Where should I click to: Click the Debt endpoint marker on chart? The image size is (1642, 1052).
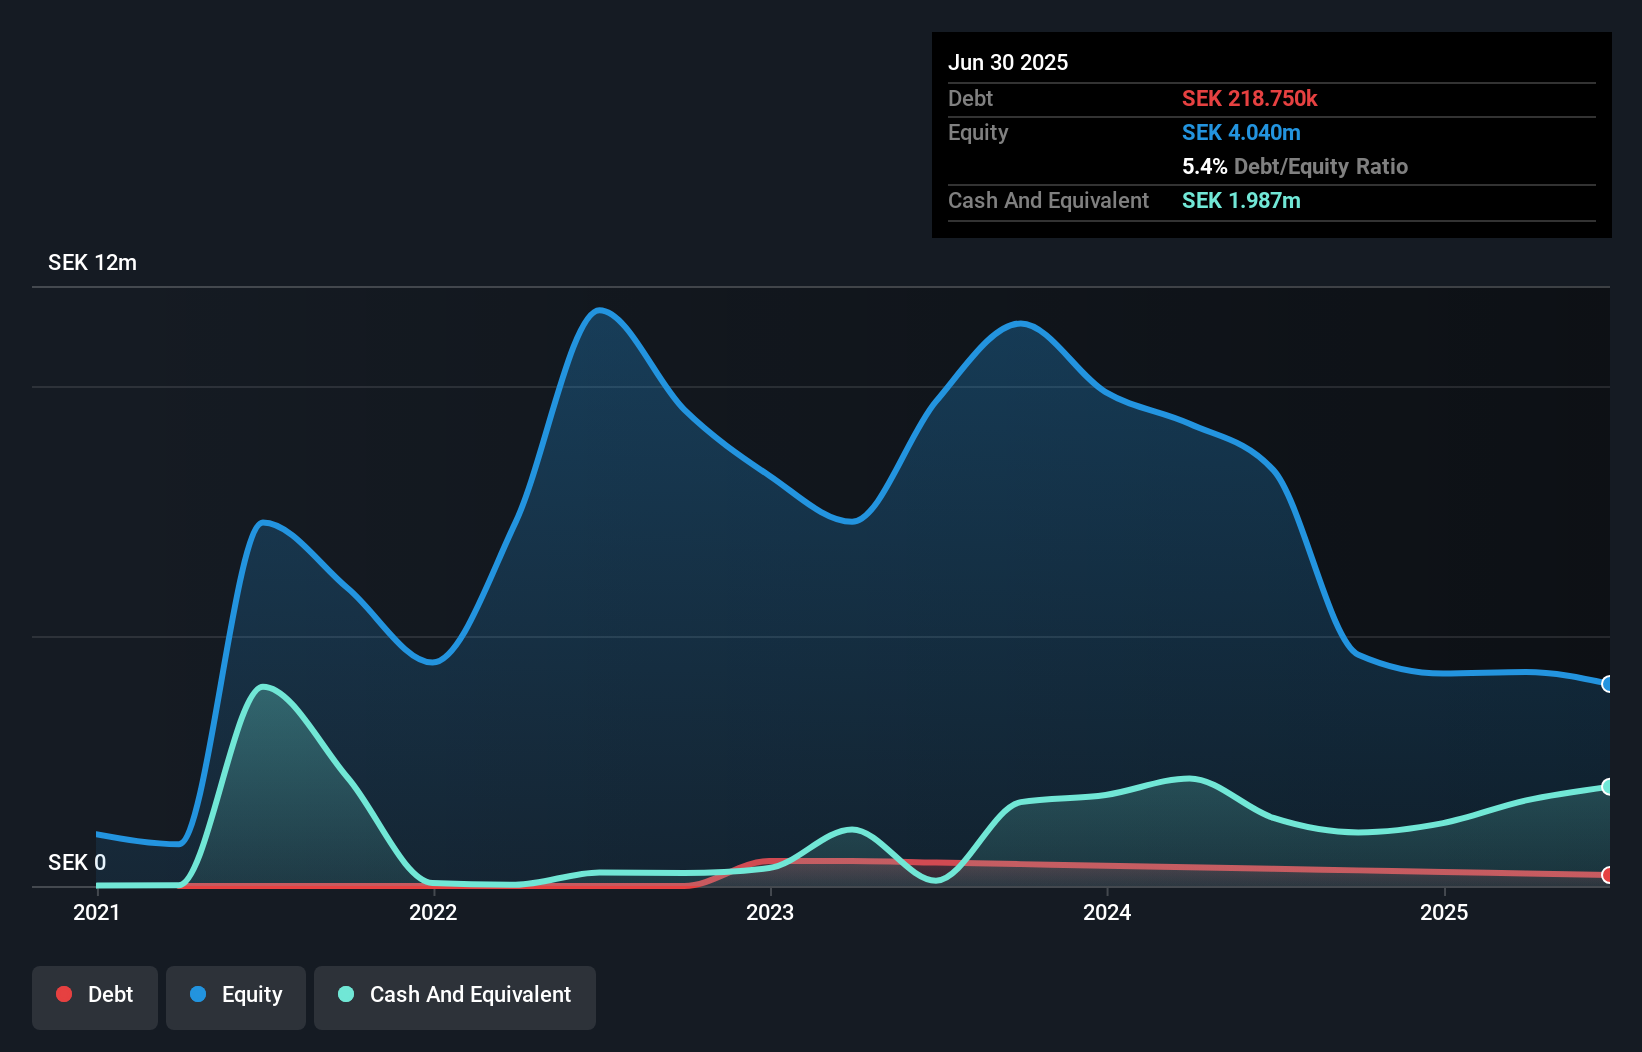1607,875
